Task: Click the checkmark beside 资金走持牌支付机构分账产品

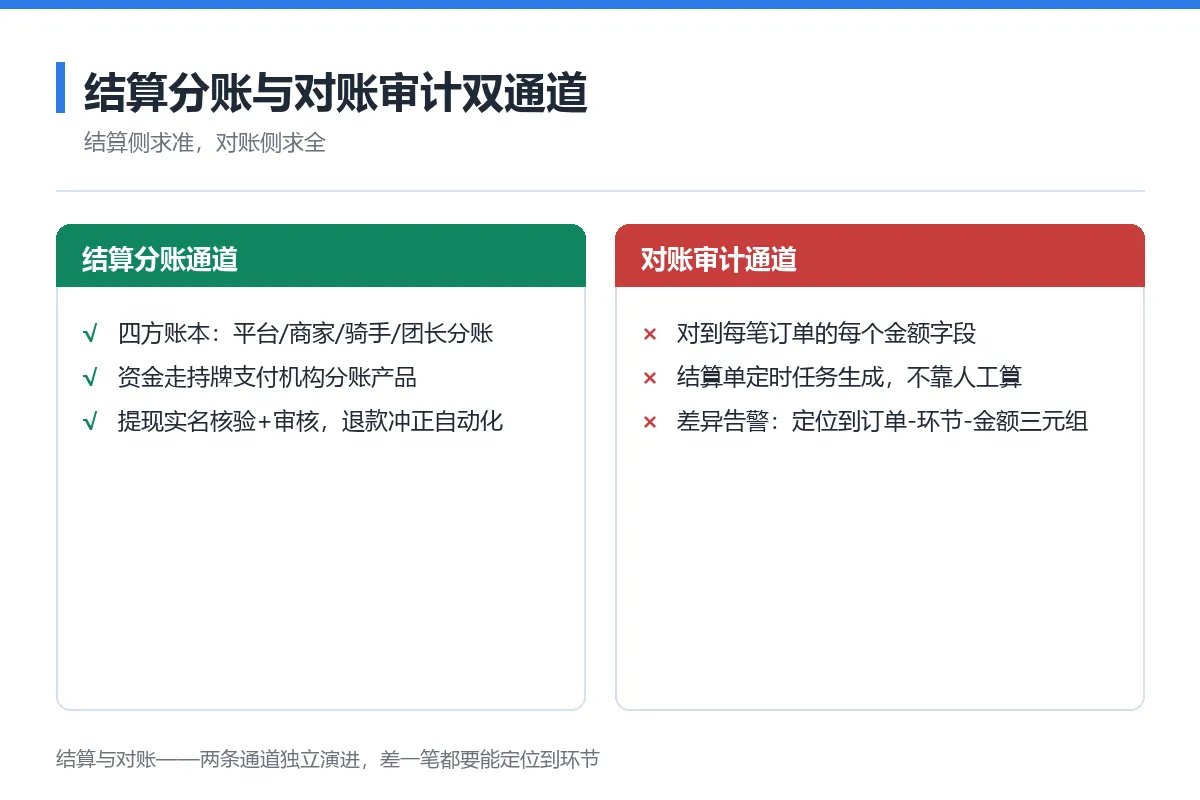Action: [90, 378]
